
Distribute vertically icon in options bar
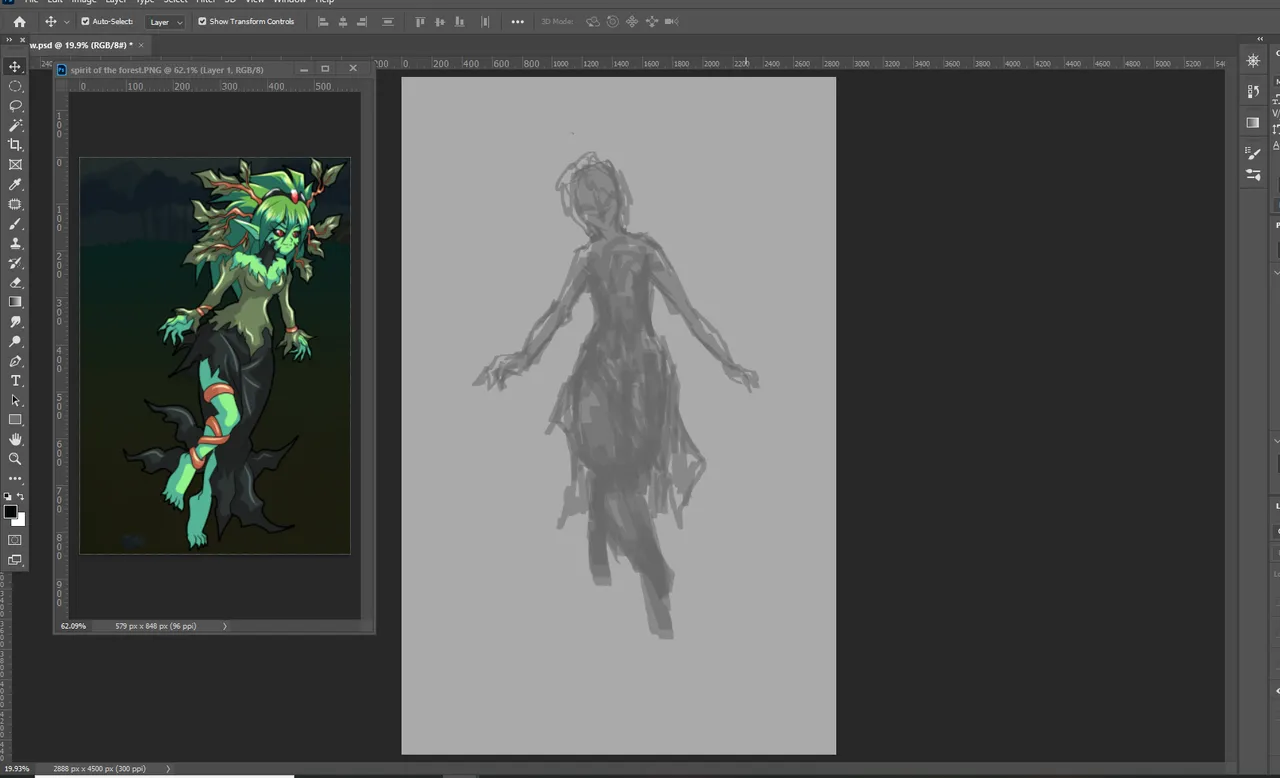pyautogui.click(x=388, y=21)
